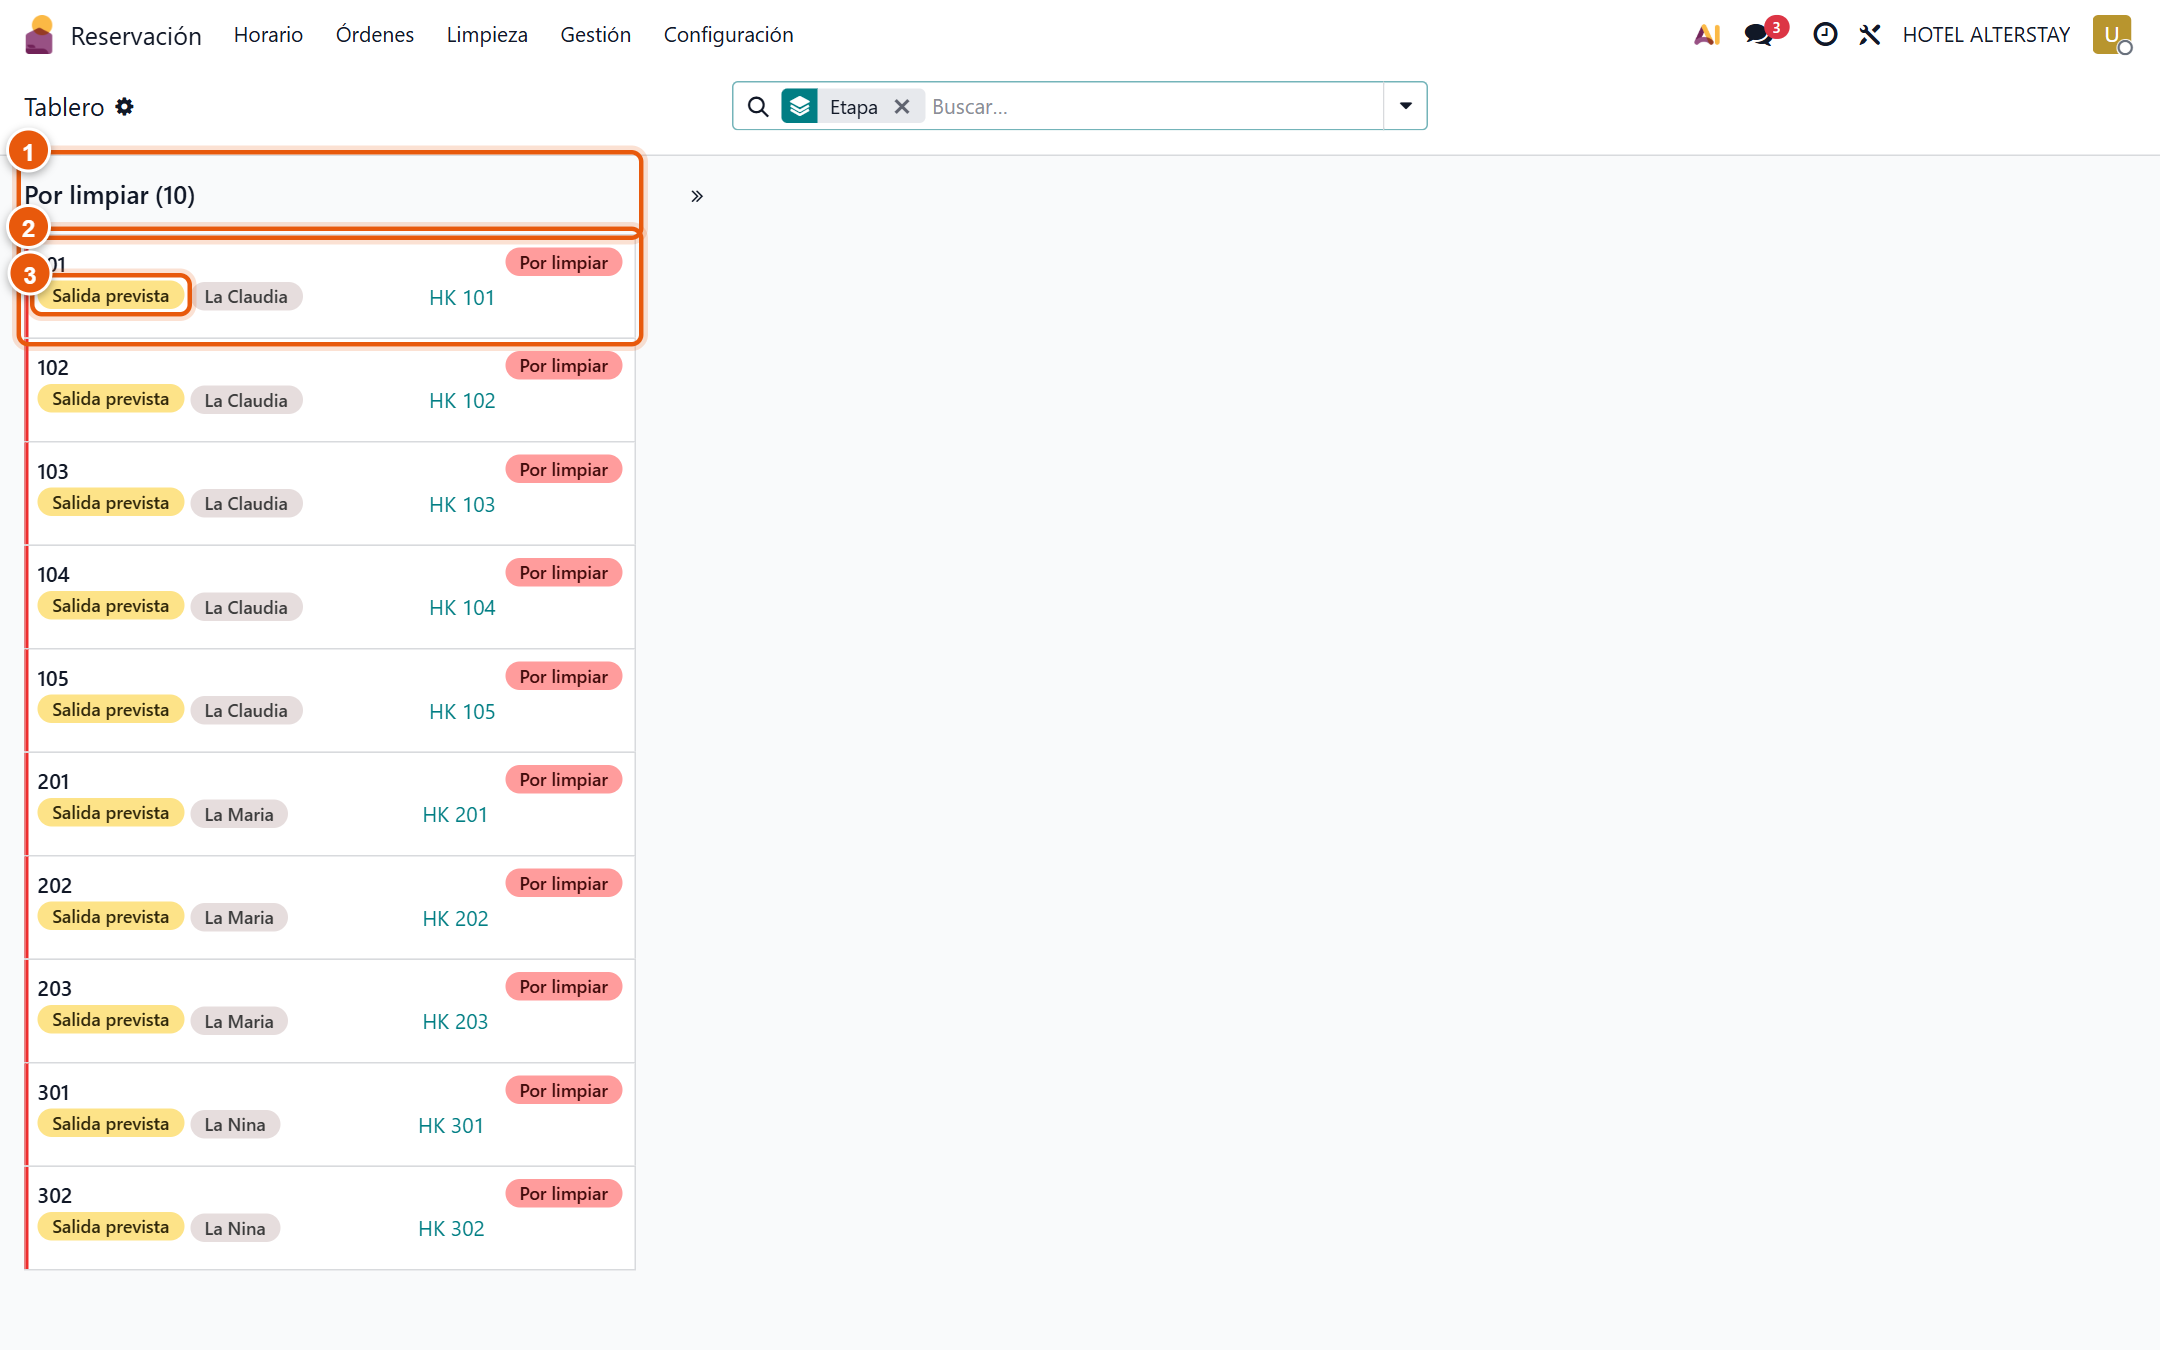
Task: Open the HK 203 link
Action: click(x=455, y=1021)
